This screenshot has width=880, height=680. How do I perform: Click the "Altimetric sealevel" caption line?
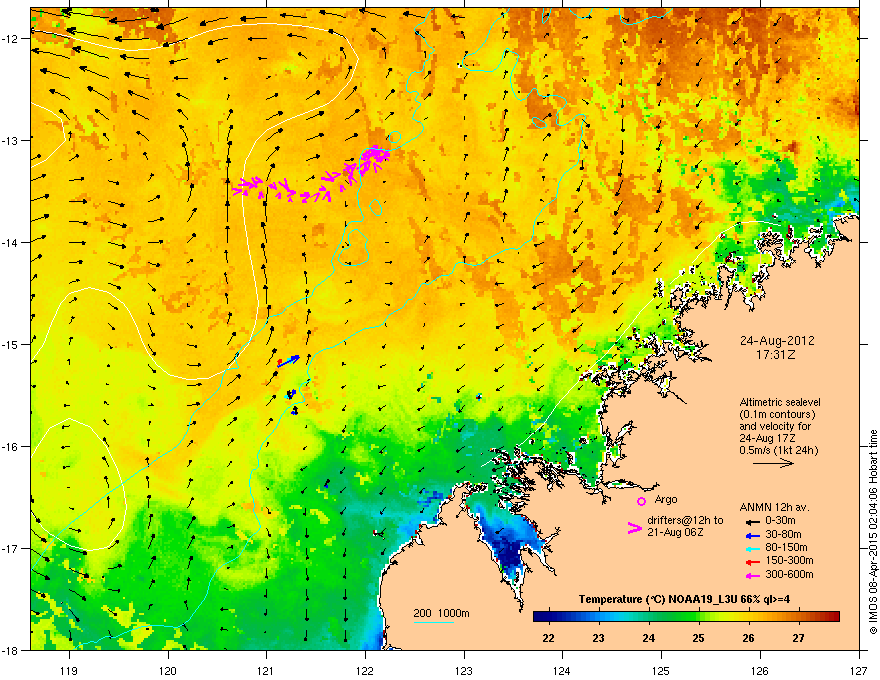pyautogui.click(x=780, y=402)
